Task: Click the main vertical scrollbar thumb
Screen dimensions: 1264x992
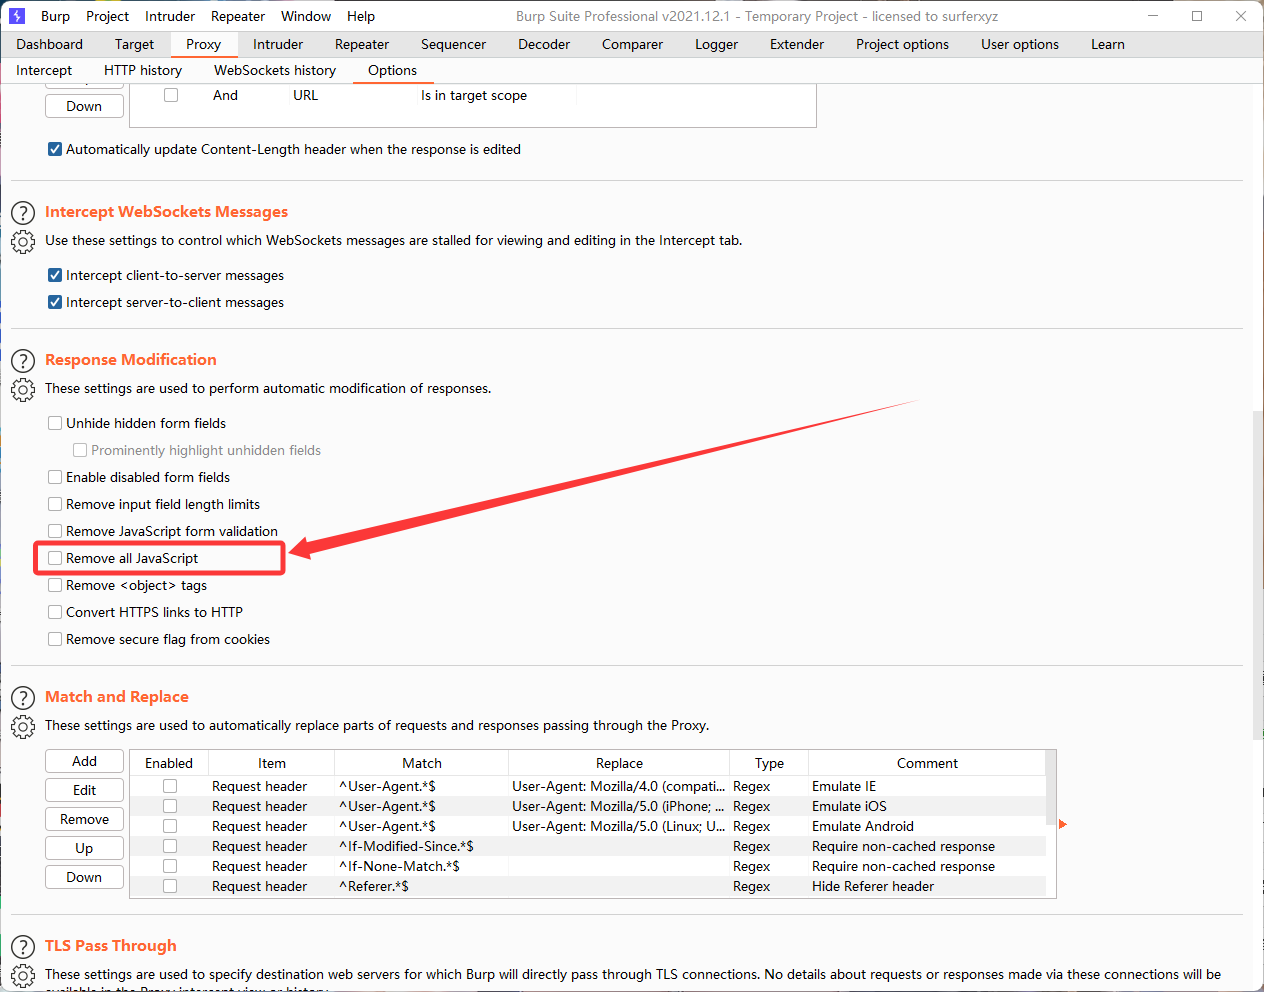Action: 1258,575
